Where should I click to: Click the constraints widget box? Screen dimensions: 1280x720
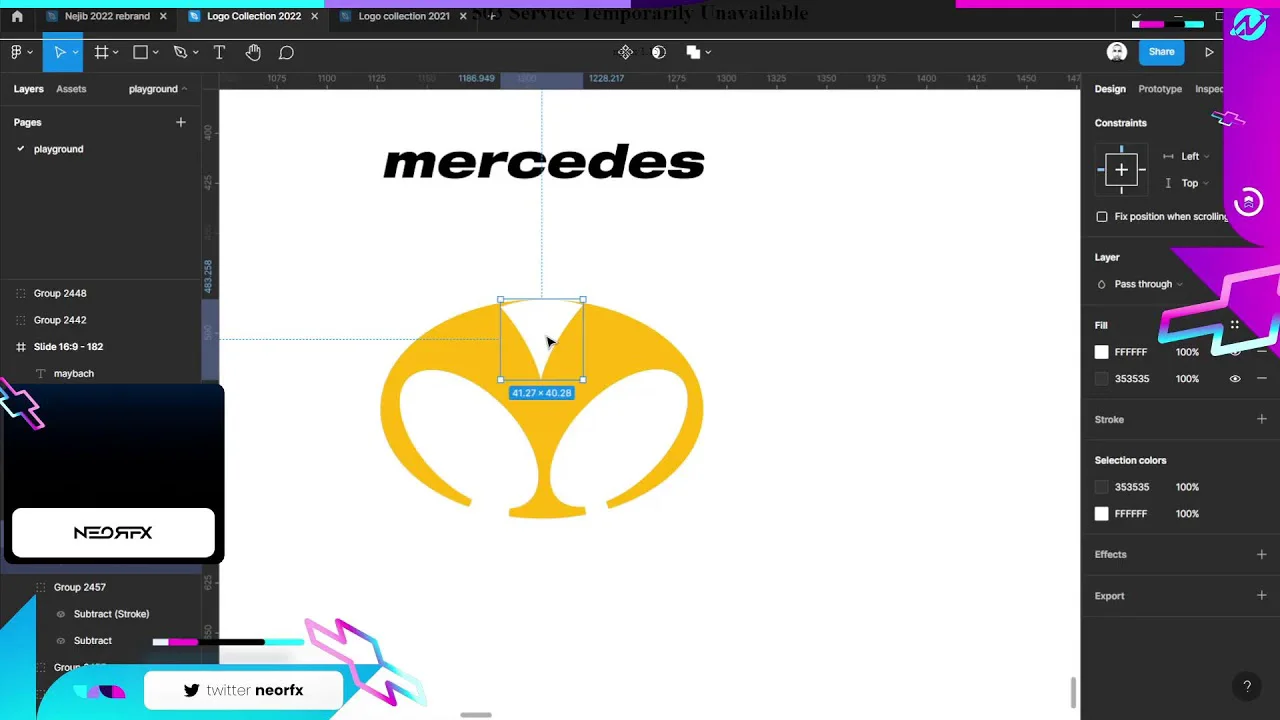pos(1121,170)
